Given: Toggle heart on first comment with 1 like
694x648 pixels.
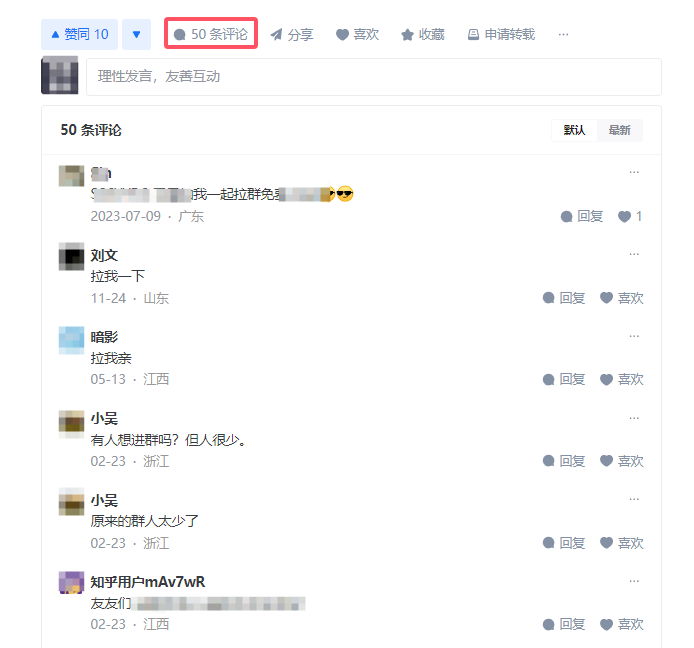Looking at the screenshot, I should coord(630,216).
